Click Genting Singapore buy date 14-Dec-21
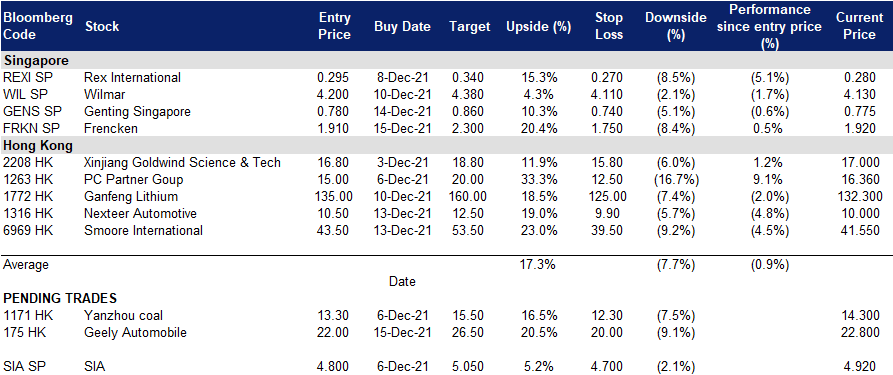Screen dimensions: 893x375 (x=402, y=112)
